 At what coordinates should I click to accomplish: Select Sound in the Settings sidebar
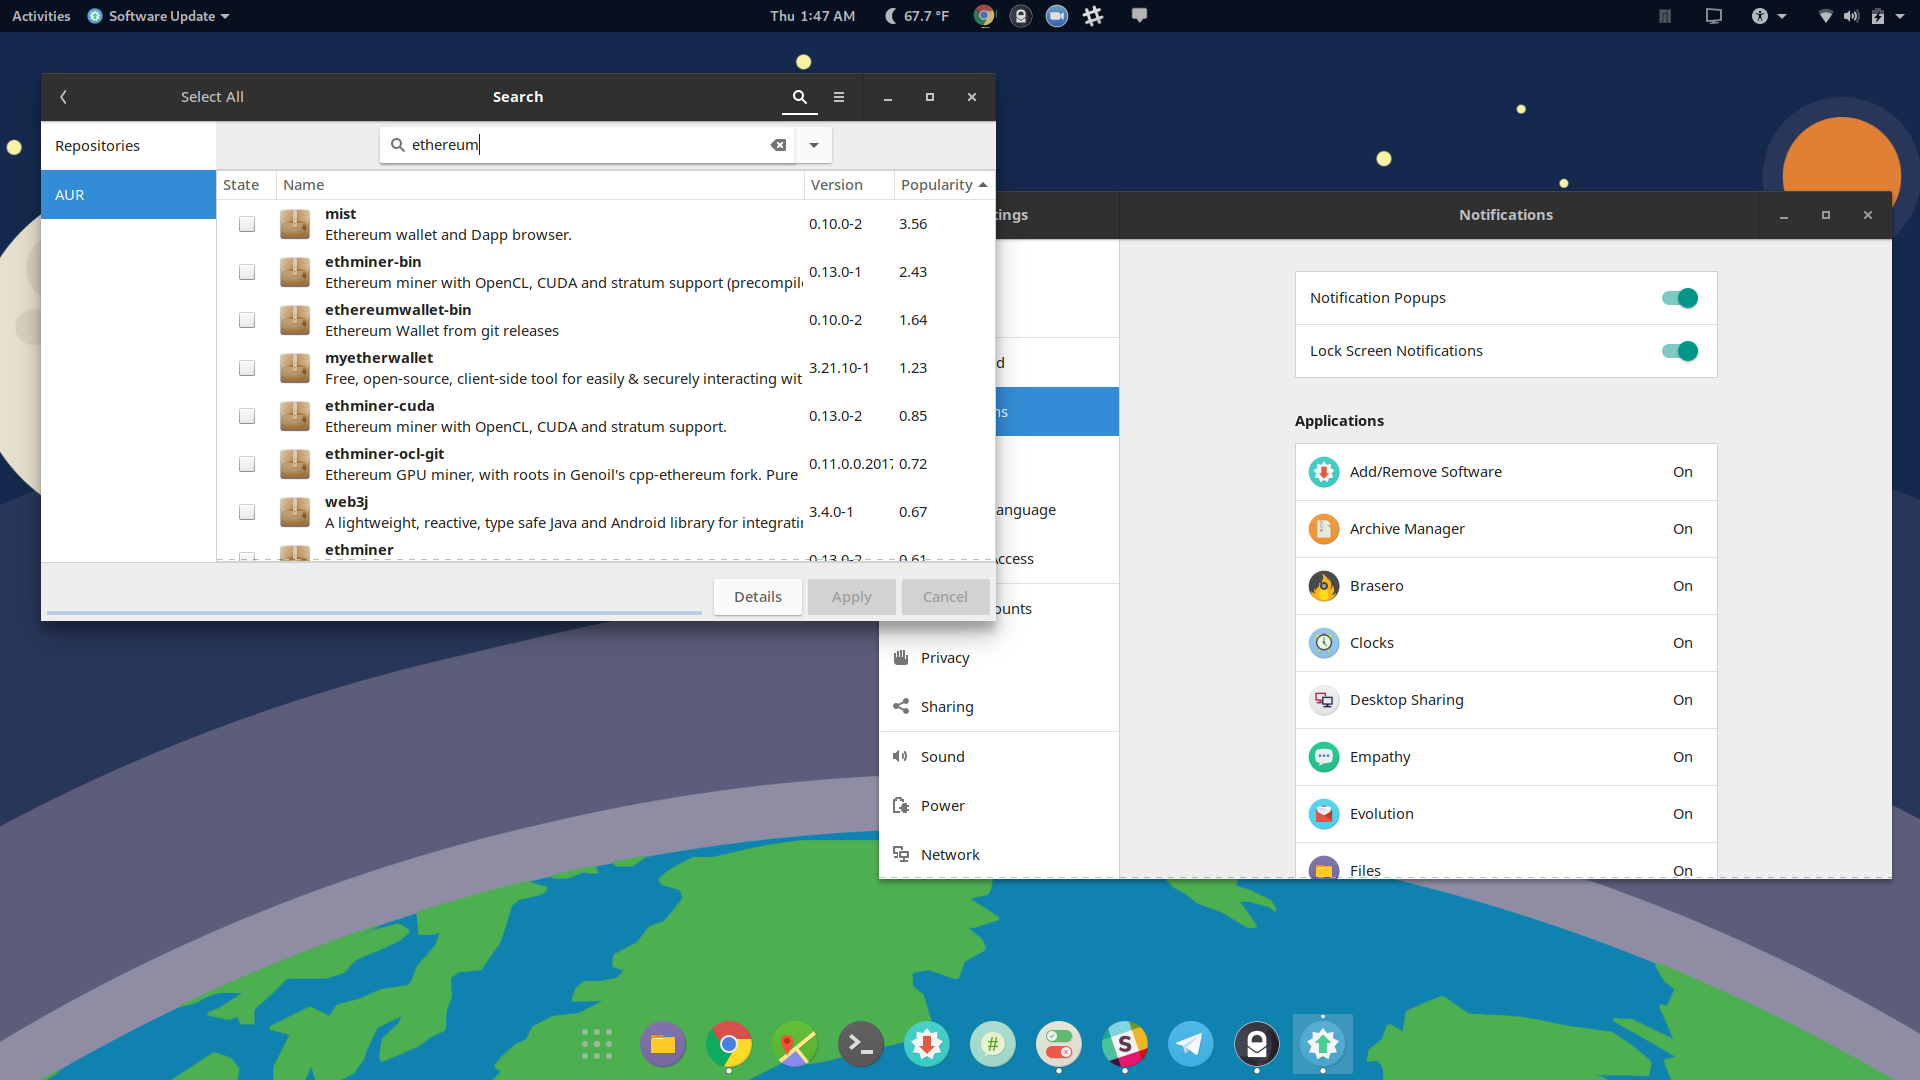coord(943,756)
